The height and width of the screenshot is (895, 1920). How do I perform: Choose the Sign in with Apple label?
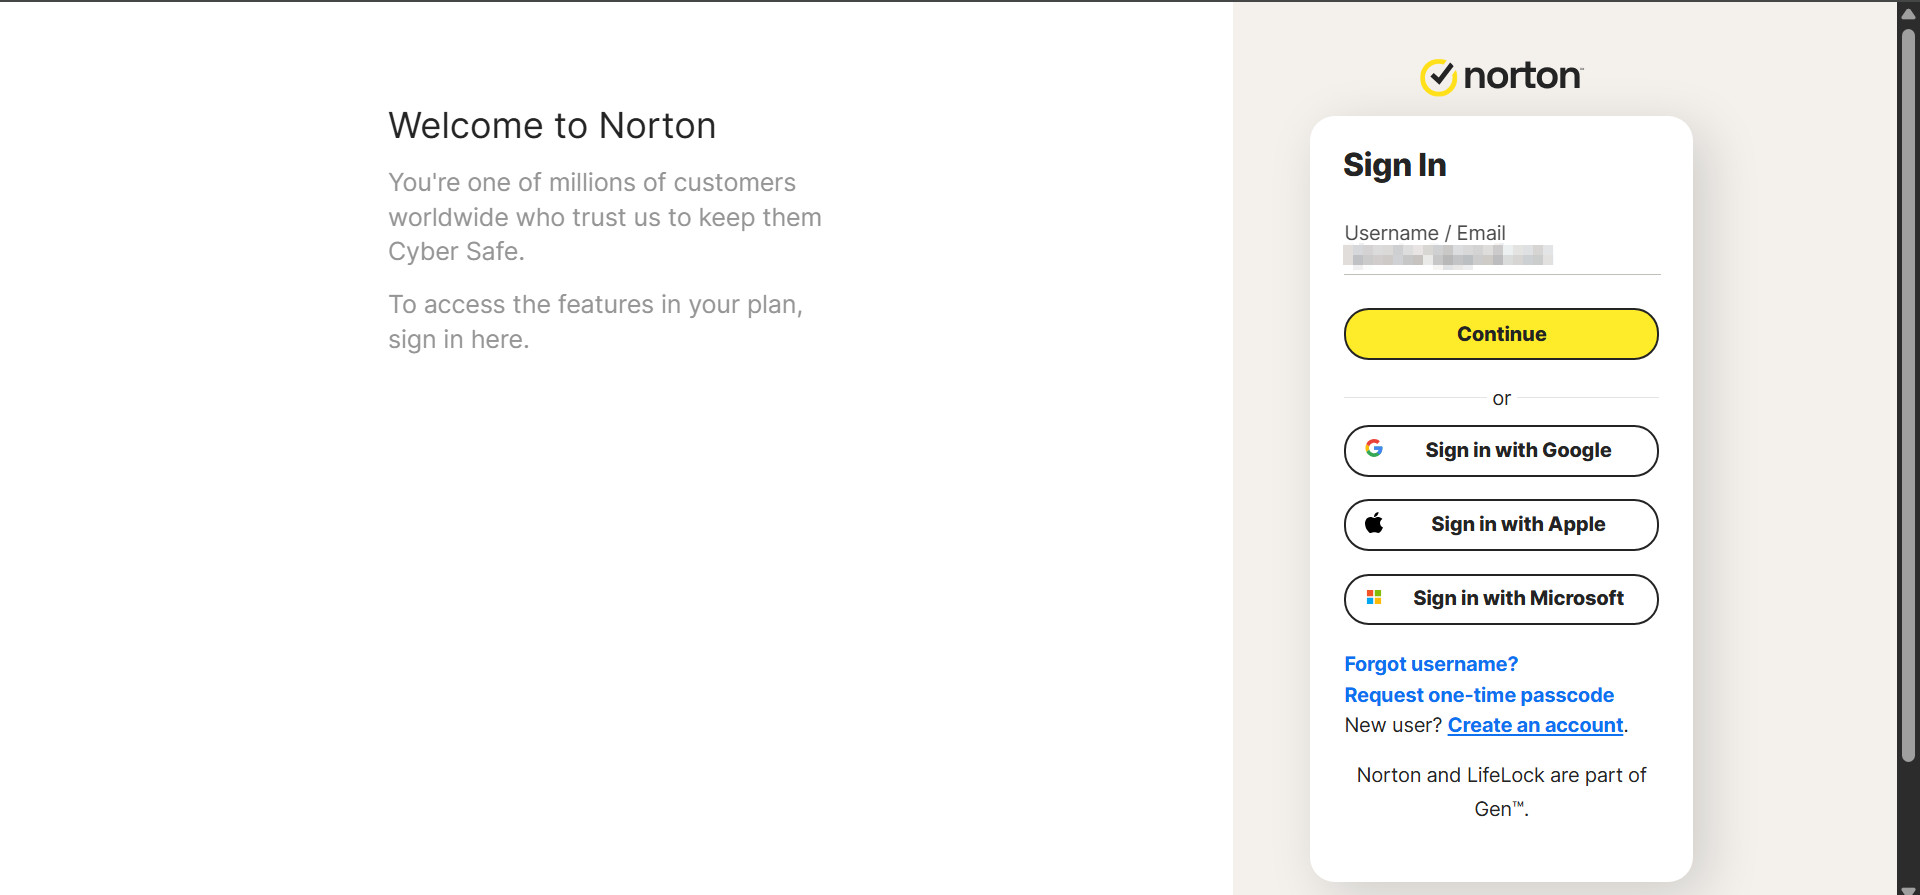pyautogui.click(x=1518, y=524)
